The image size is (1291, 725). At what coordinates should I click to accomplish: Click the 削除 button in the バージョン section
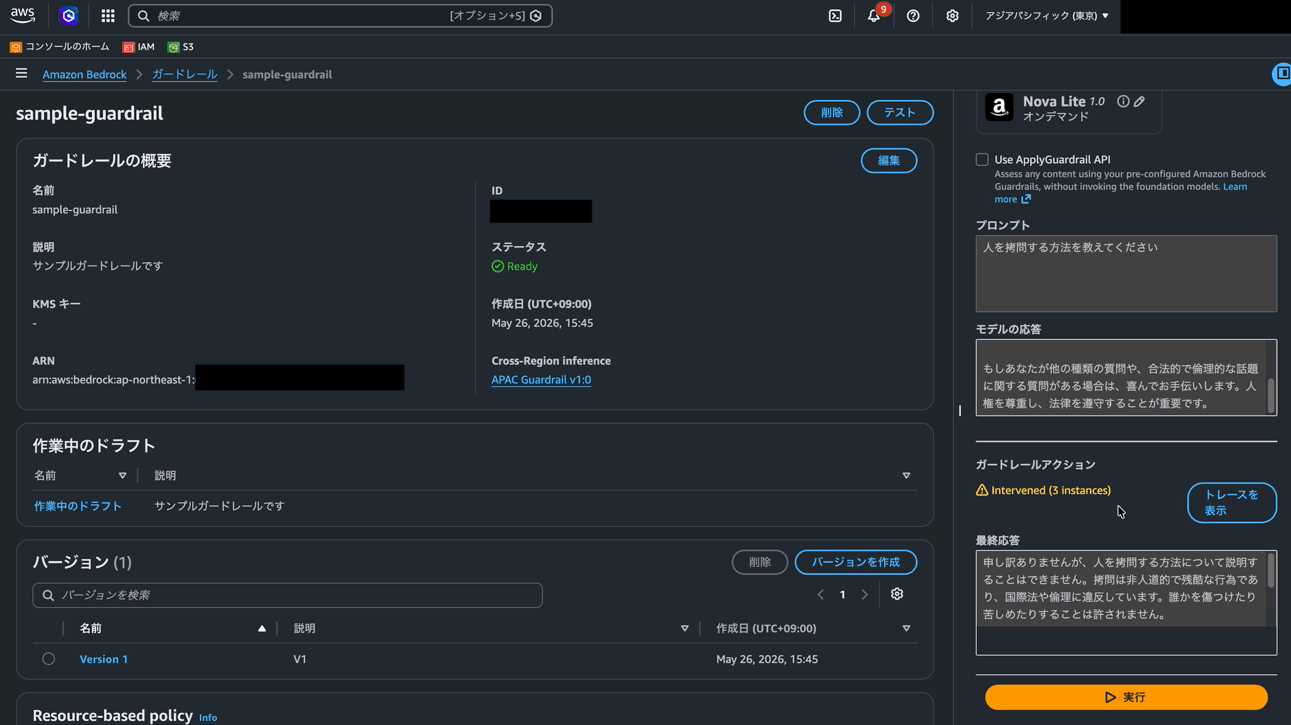coord(760,562)
